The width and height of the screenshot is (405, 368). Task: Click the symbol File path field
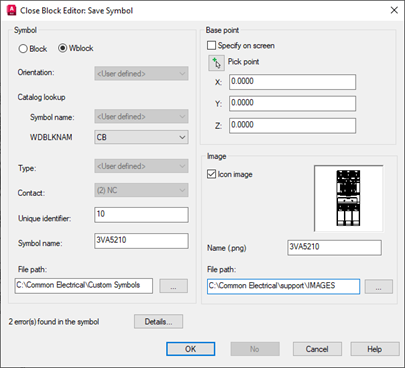click(x=84, y=286)
